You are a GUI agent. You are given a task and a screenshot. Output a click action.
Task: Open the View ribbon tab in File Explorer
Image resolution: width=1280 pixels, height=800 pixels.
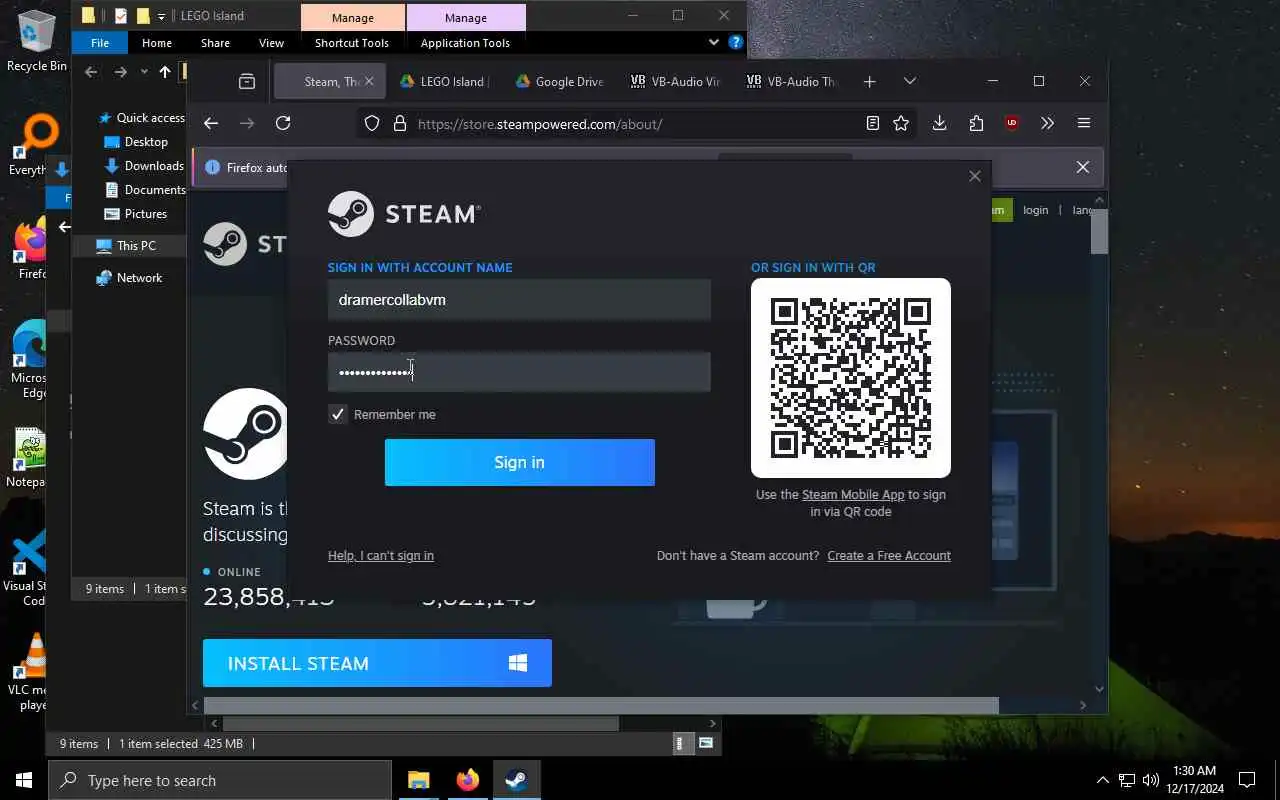click(271, 43)
